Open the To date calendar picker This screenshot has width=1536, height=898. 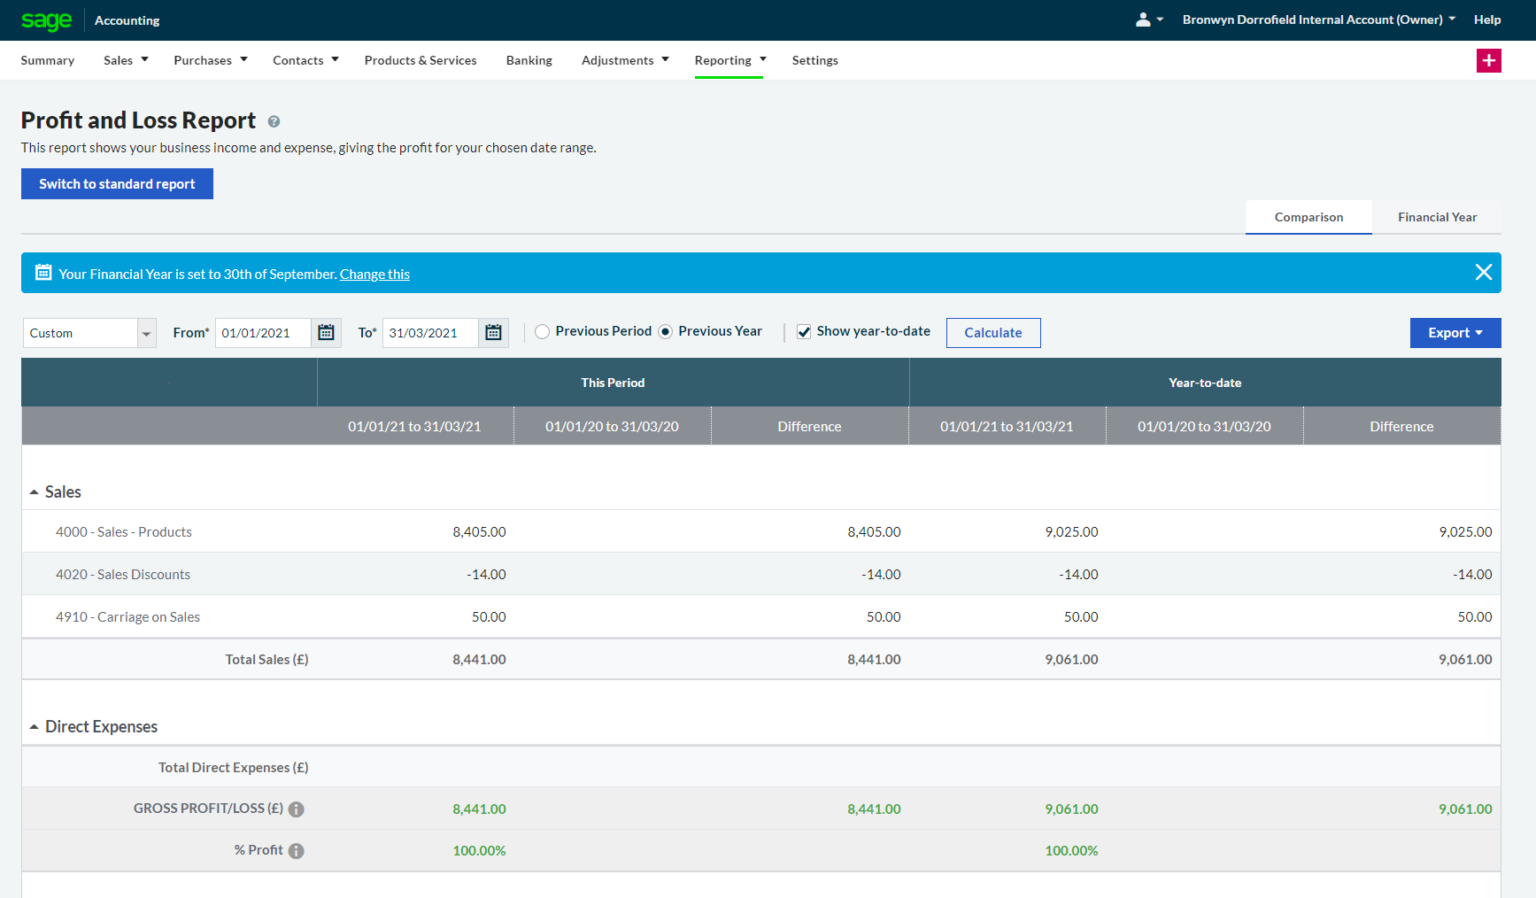[x=493, y=333]
